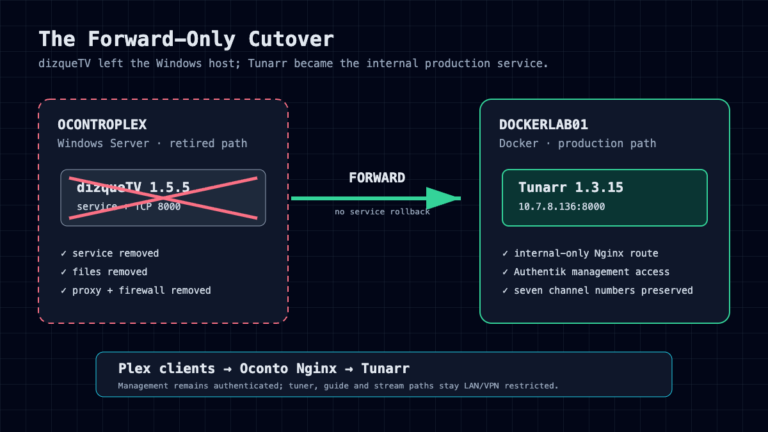Click the Tunarr 1.3.15 box title

point(571,187)
